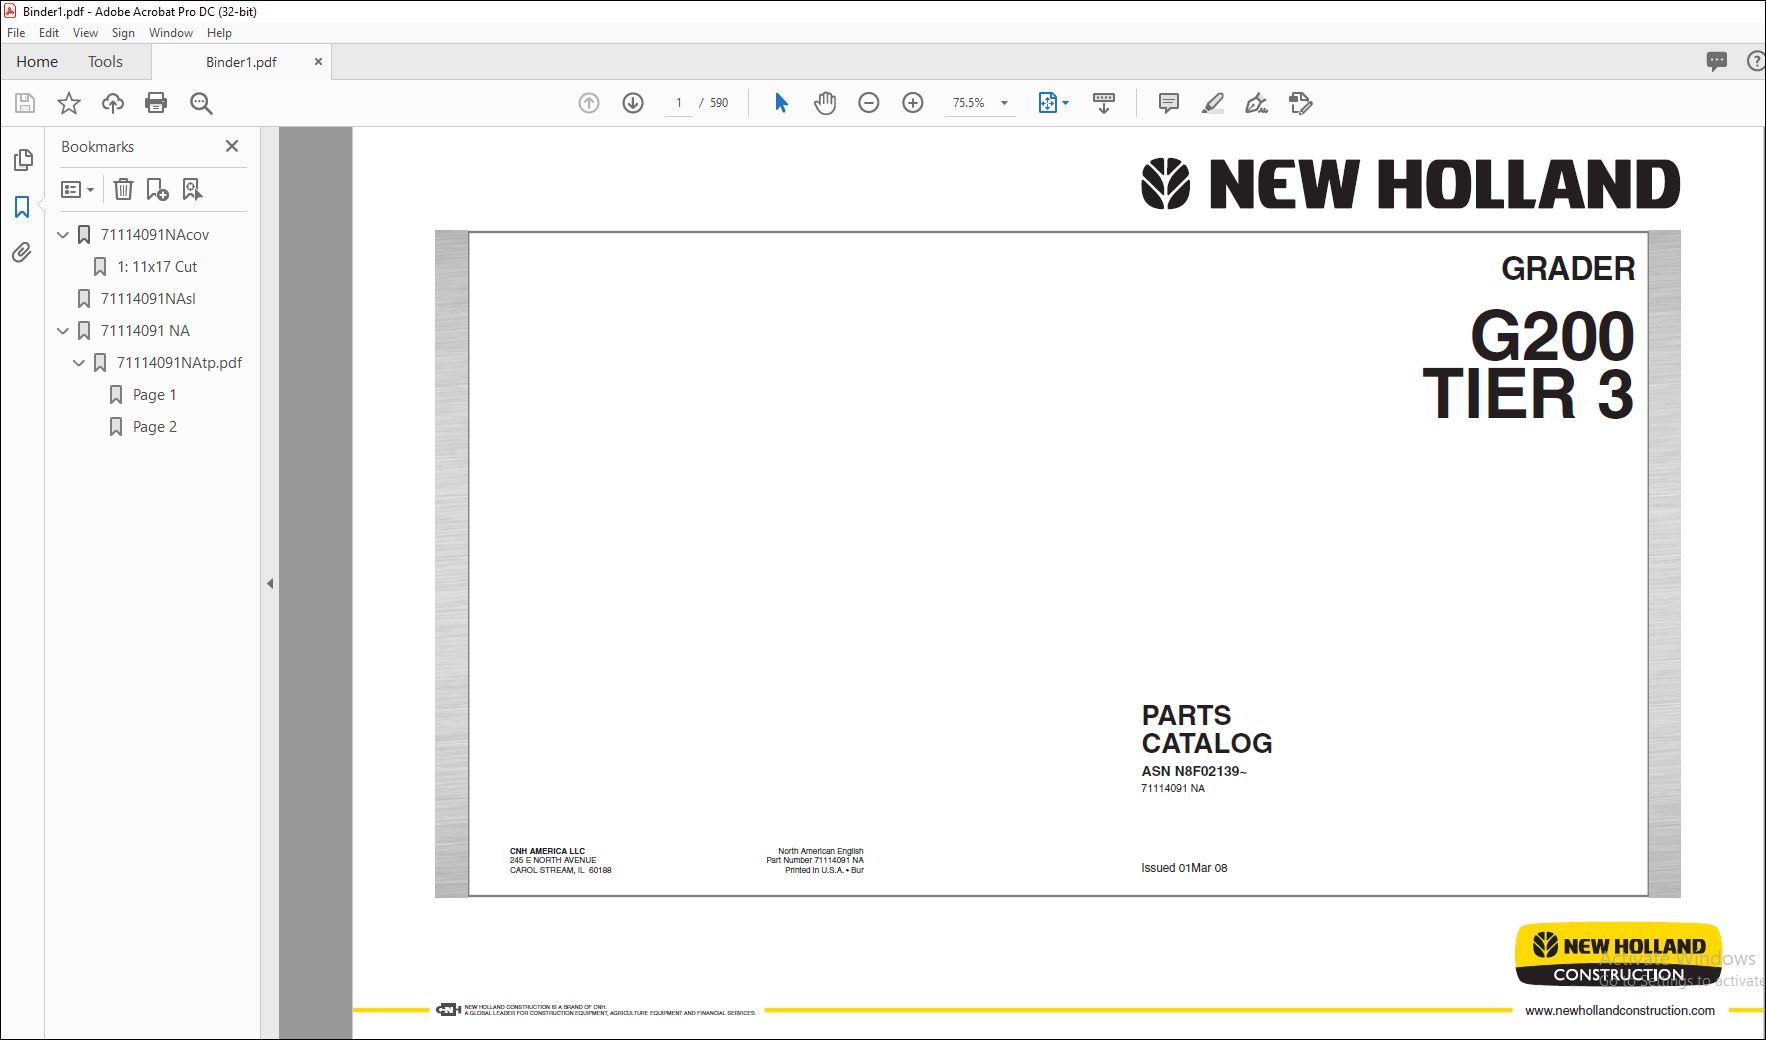Print the document

[x=156, y=103]
